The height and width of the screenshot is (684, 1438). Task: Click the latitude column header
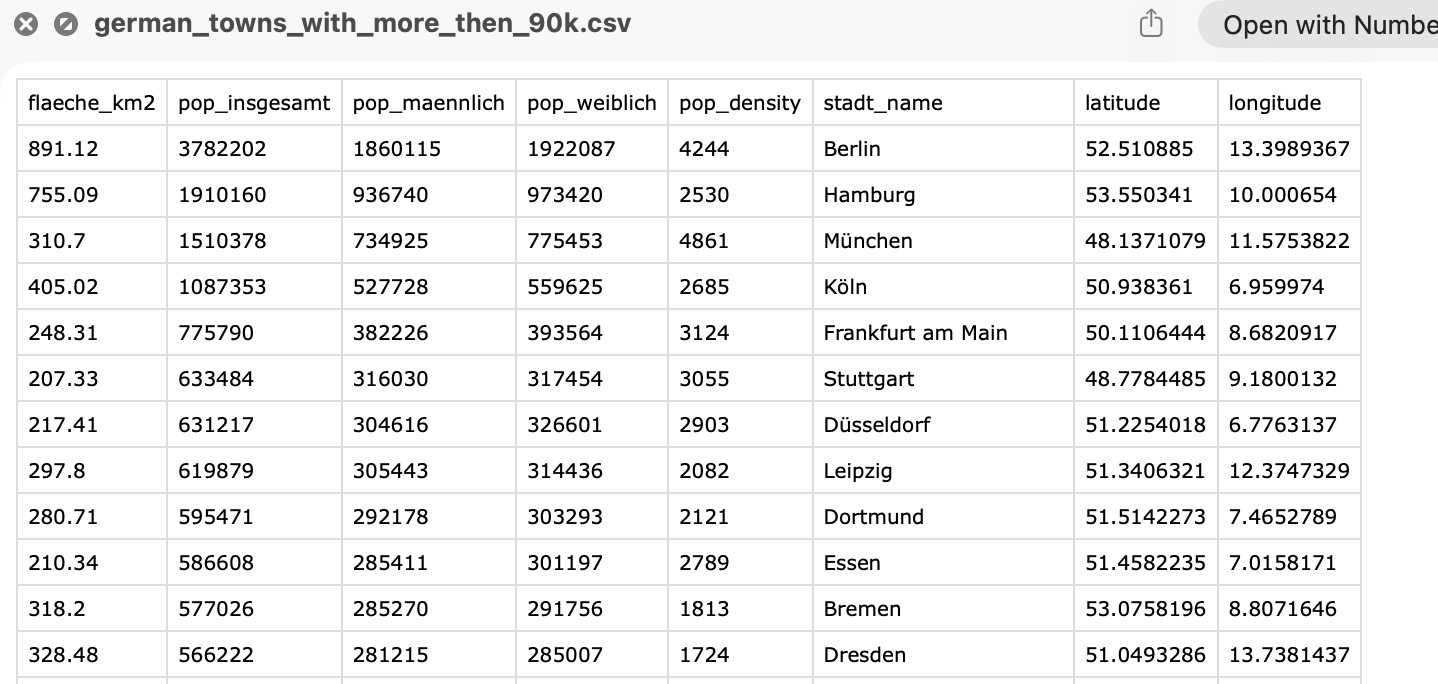click(1120, 102)
